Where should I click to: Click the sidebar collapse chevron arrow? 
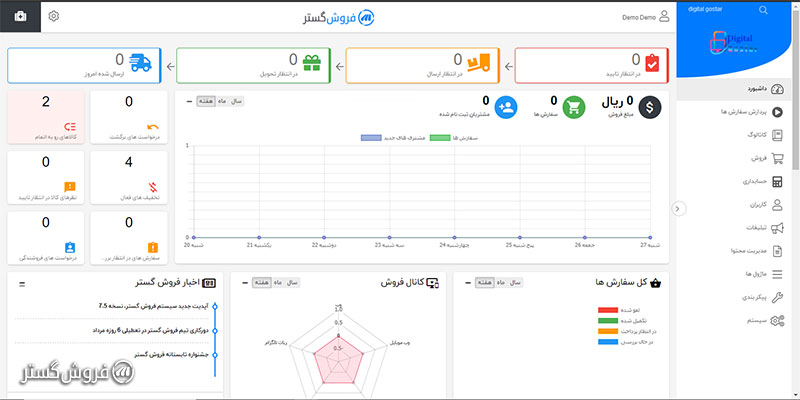[x=679, y=208]
